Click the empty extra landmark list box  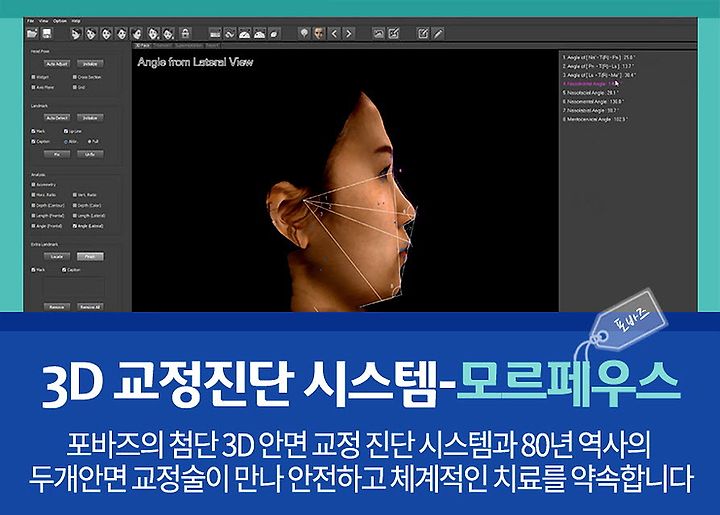[74, 288]
